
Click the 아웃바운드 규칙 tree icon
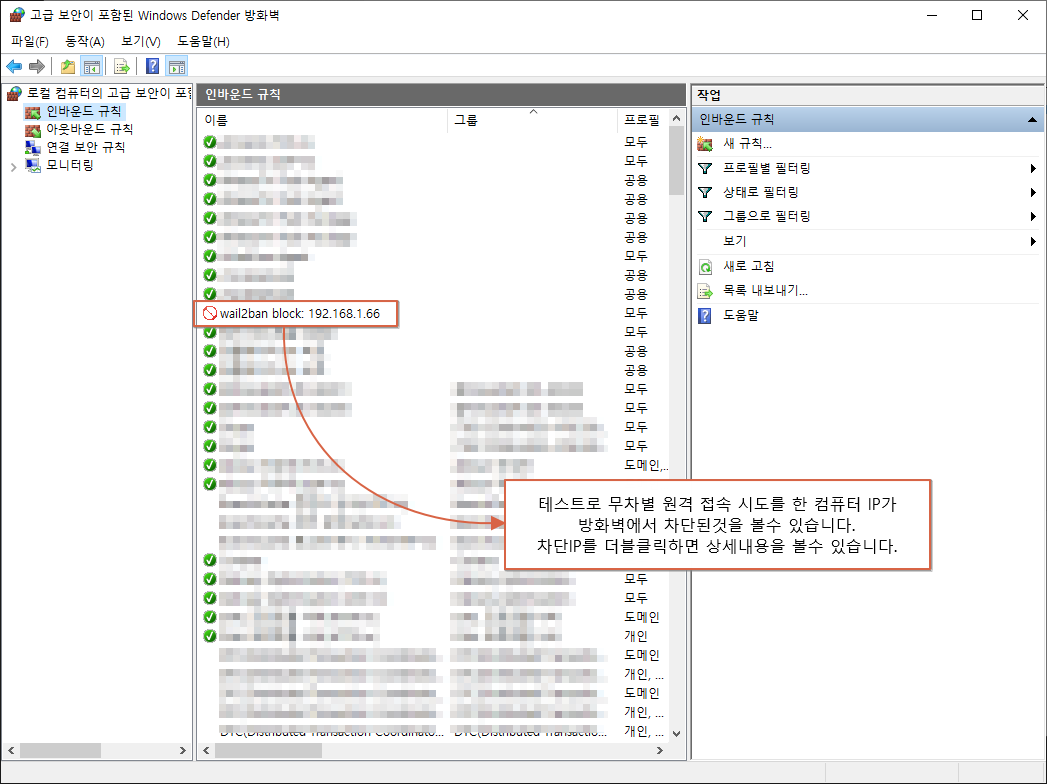(33, 130)
